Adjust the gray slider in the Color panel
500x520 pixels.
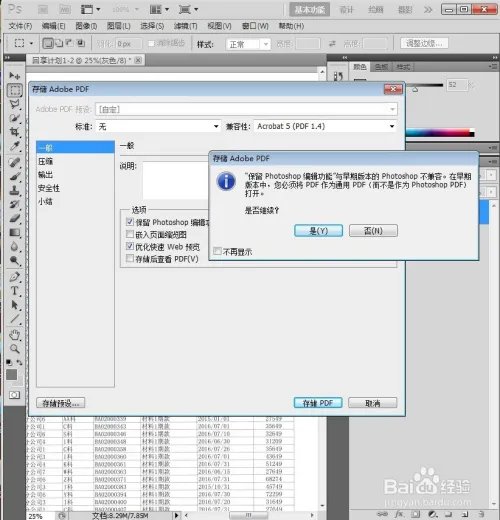(415, 89)
